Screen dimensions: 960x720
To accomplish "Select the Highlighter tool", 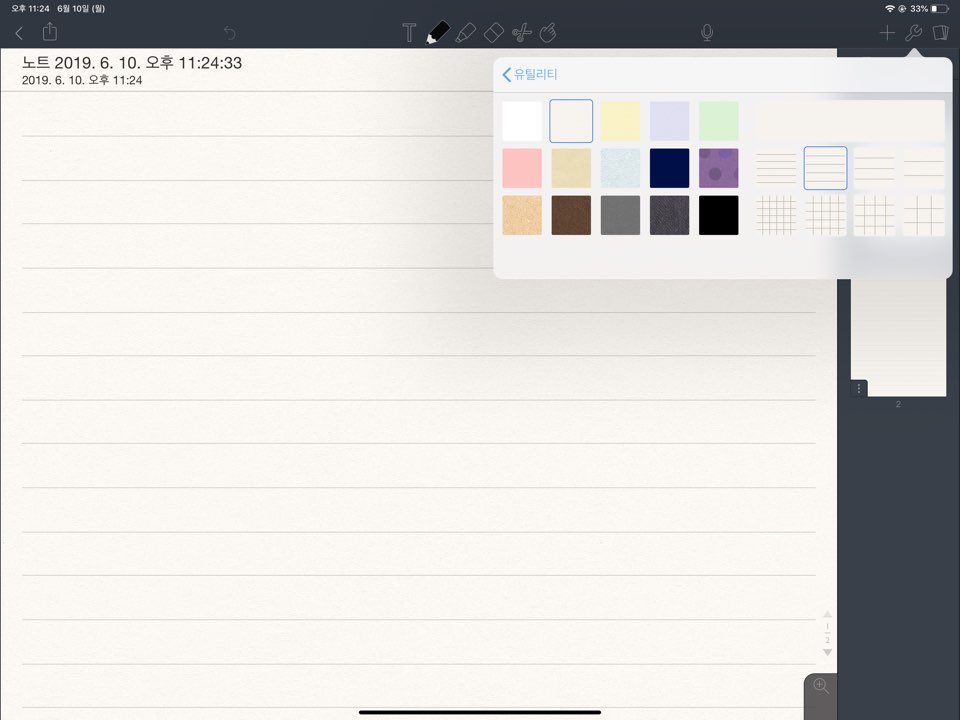I will [466, 32].
